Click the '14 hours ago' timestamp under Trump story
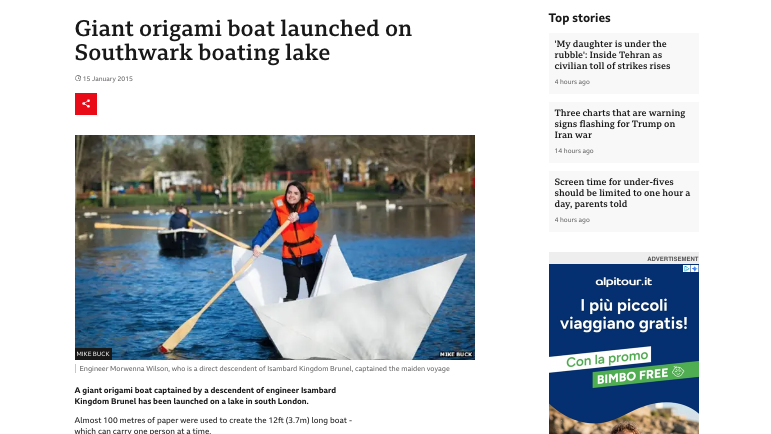The image size is (771, 434). pyautogui.click(x=574, y=151)
